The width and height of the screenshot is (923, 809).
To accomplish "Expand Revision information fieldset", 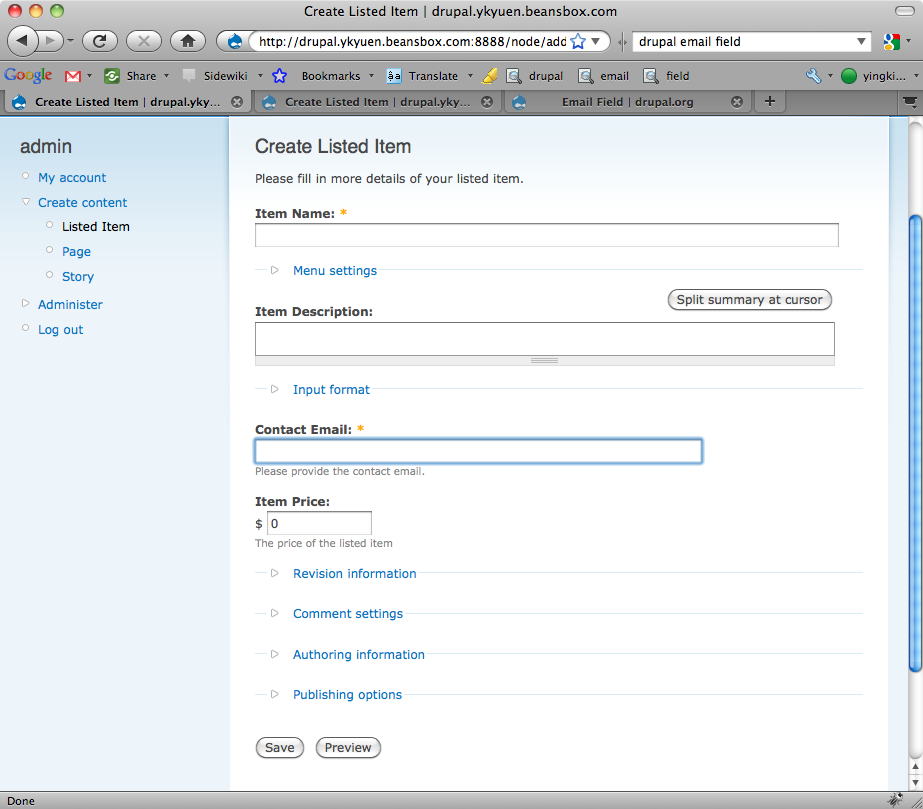I will 354,574.
